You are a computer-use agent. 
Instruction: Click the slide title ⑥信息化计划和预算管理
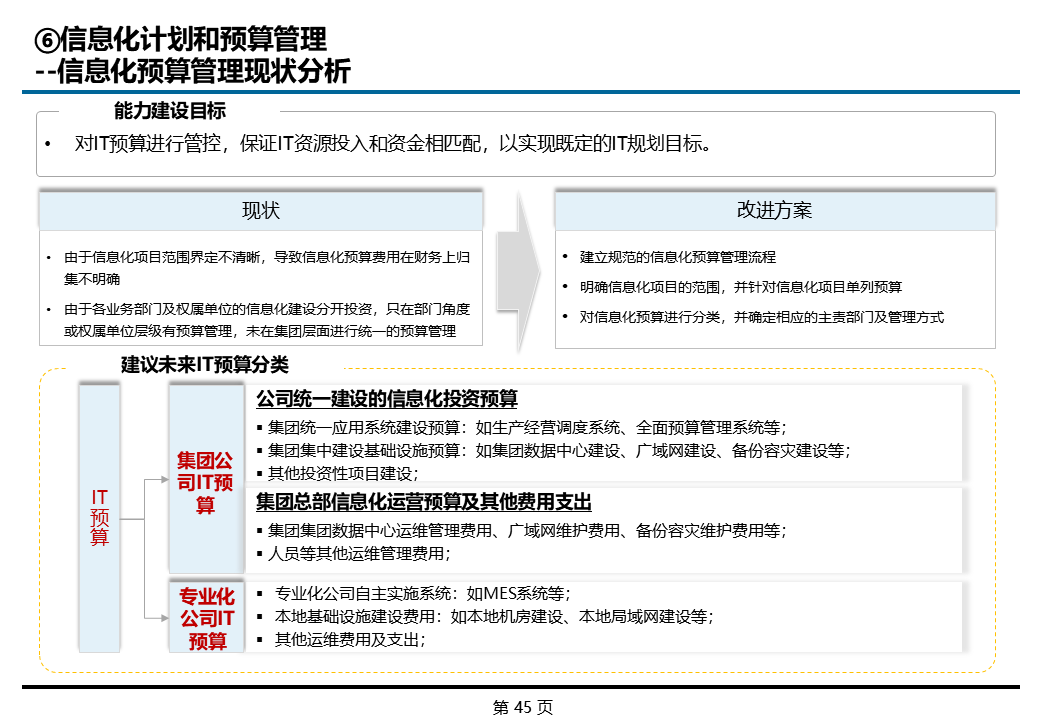click(x=181, y=39)
